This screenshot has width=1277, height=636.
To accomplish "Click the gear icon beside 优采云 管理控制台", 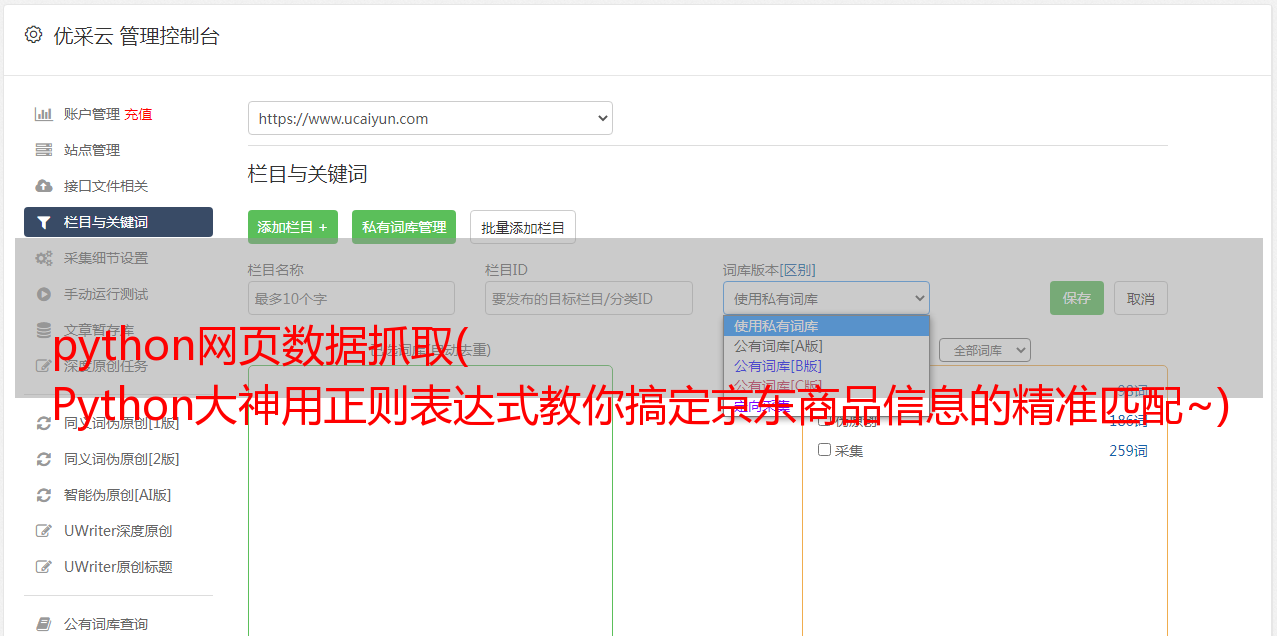I will pos(33,35).
